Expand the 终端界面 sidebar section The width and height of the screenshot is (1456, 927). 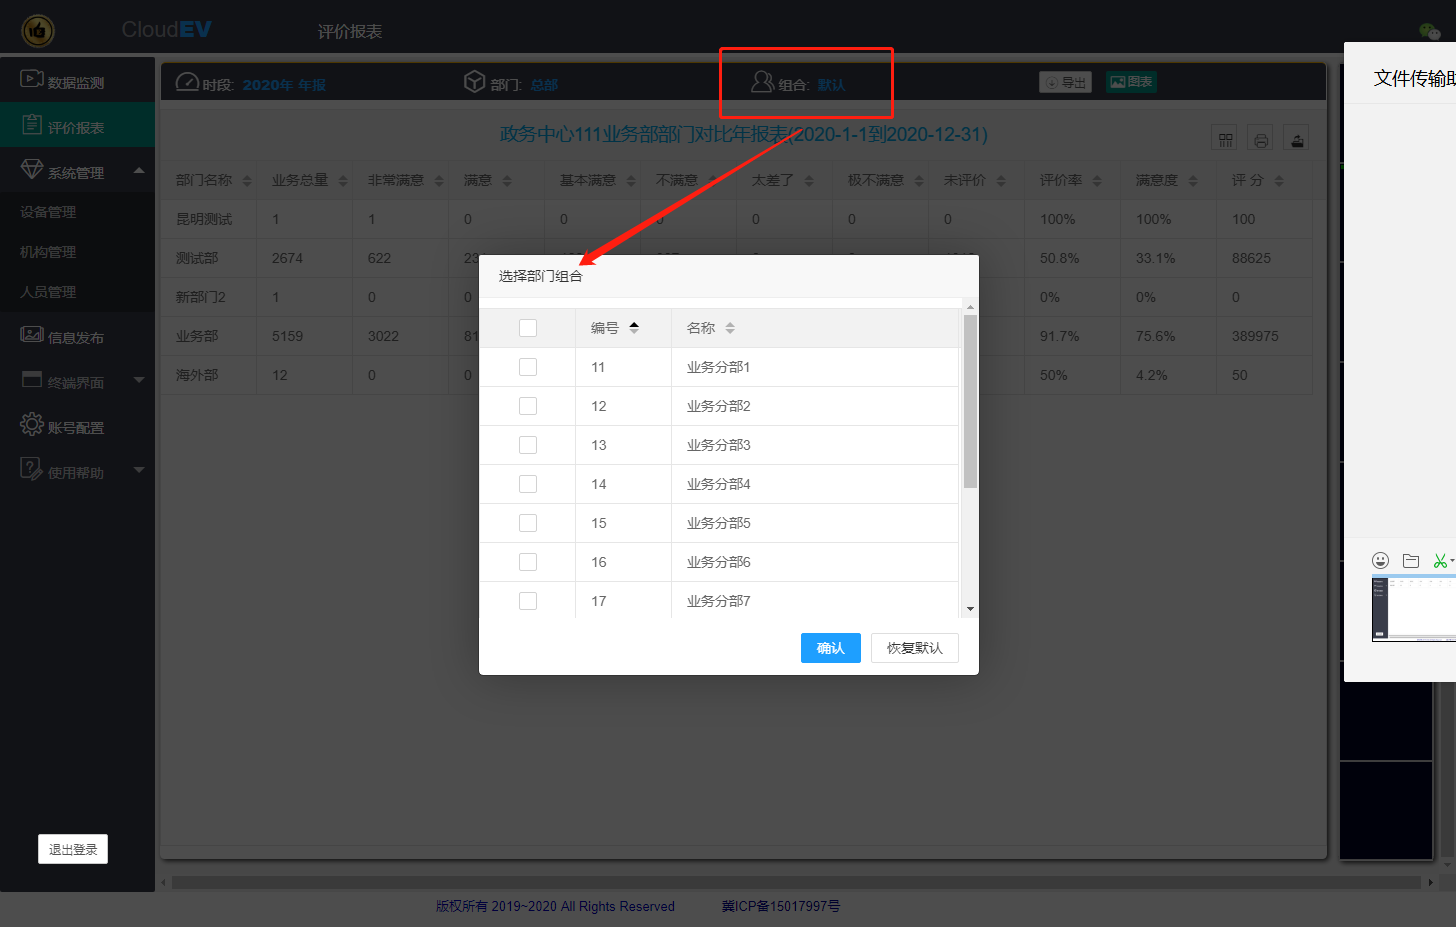[77, 381]
